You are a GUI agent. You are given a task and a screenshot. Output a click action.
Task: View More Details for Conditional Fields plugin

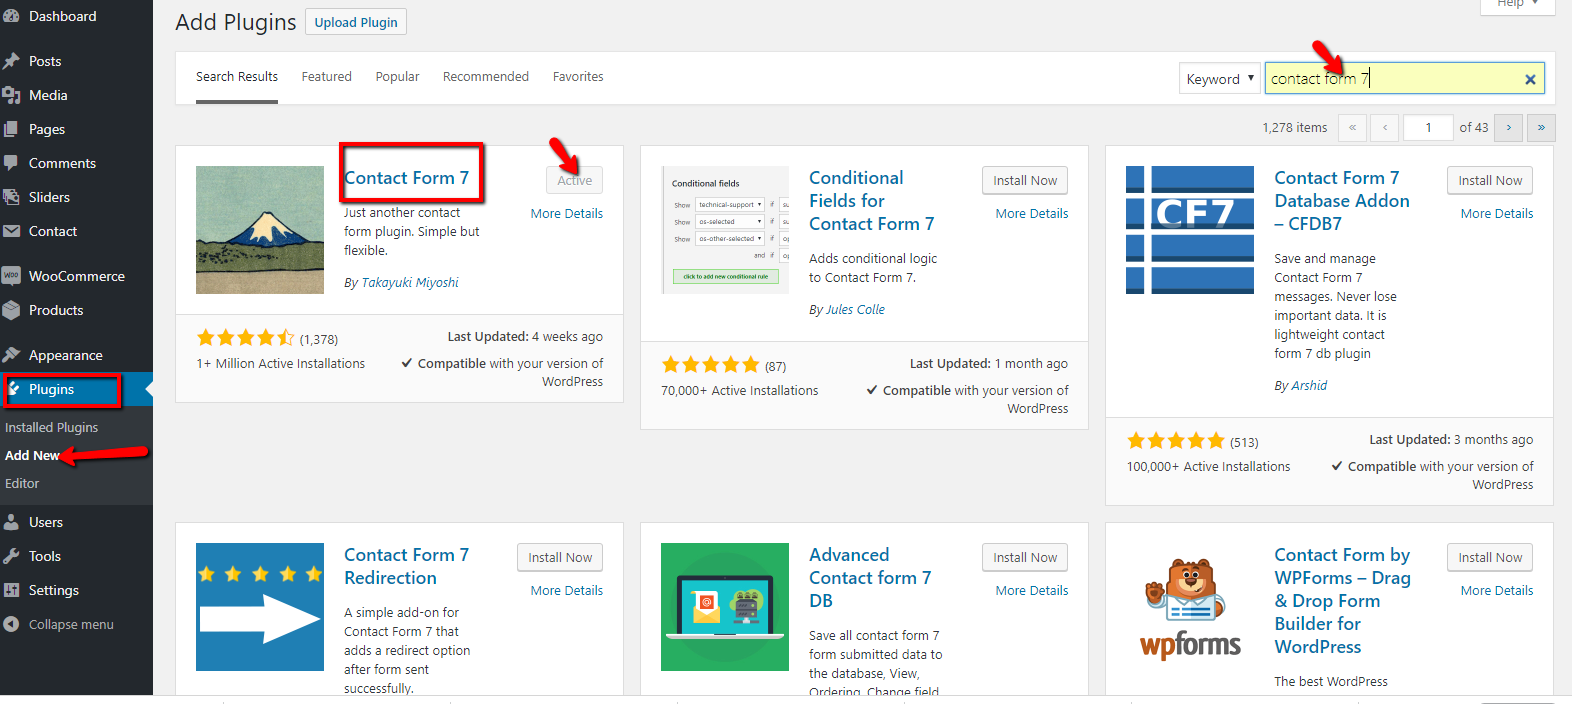(1032, 213)
